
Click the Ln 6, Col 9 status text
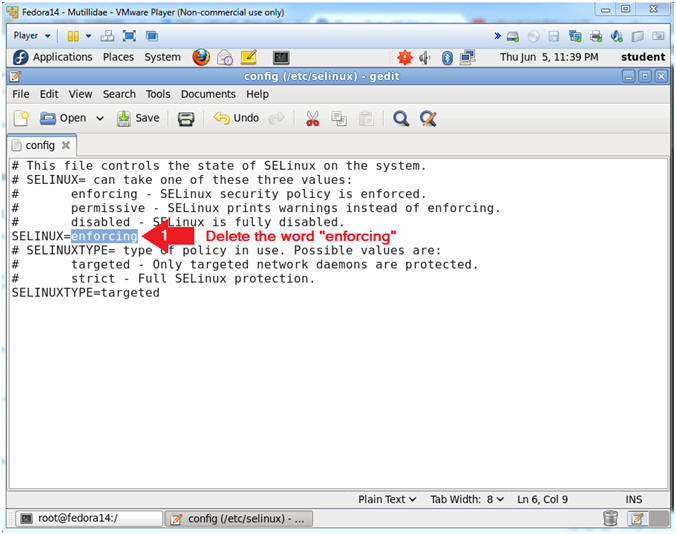(x=542, y=500)
